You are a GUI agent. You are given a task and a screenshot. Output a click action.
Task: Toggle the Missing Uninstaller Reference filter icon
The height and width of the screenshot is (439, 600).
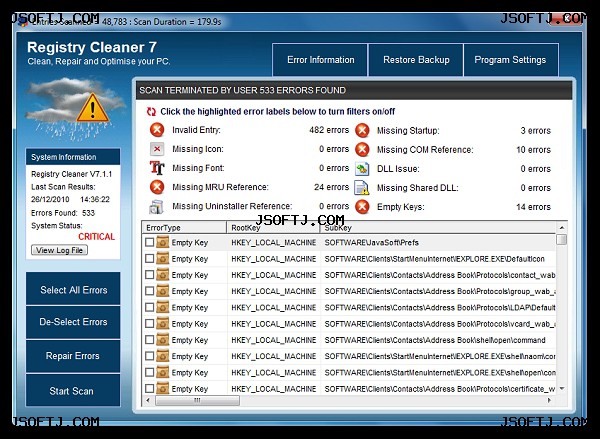[x=157, y=206]
